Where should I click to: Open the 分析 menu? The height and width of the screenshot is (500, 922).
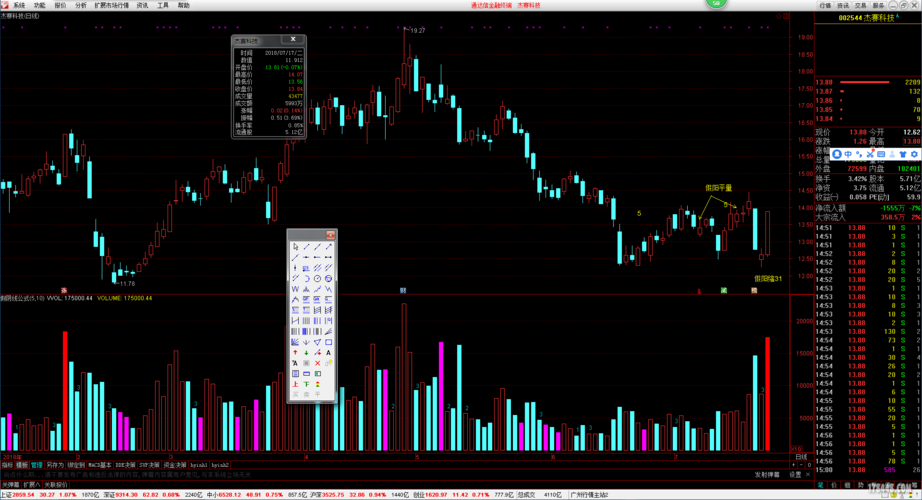[x=81, y=5]
